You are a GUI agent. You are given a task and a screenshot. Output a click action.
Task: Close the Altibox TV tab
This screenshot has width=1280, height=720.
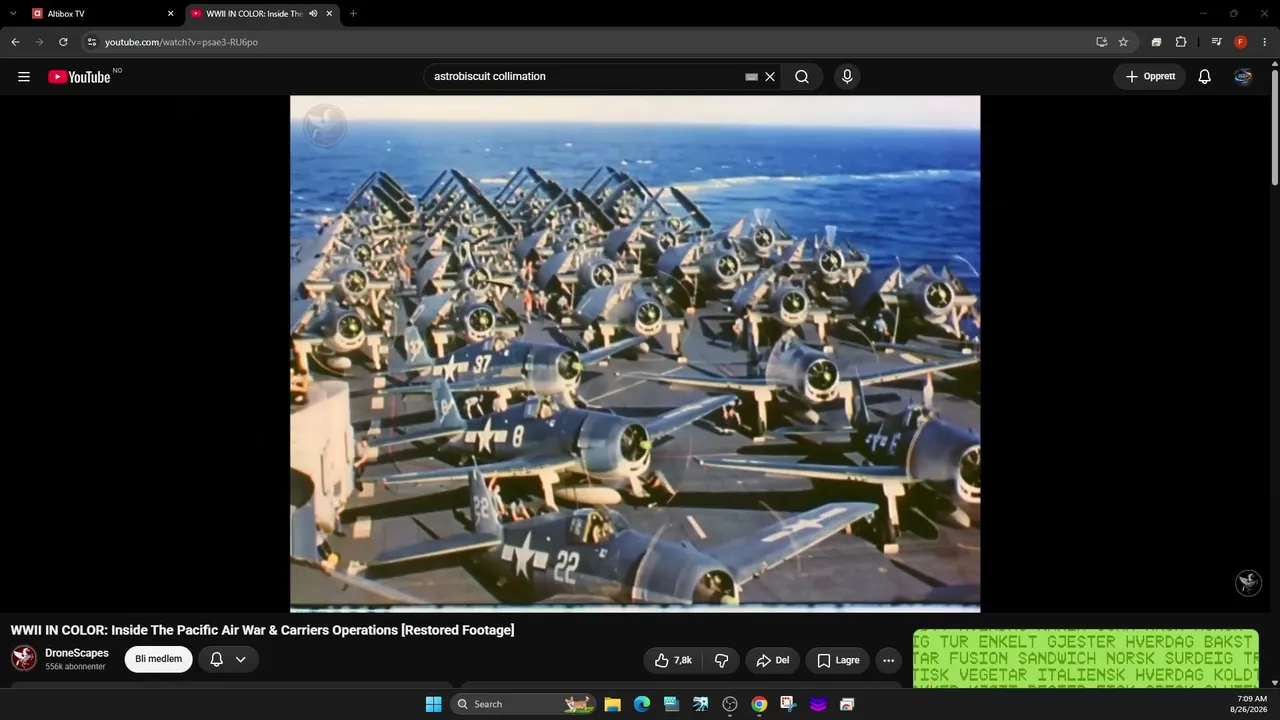170,14
